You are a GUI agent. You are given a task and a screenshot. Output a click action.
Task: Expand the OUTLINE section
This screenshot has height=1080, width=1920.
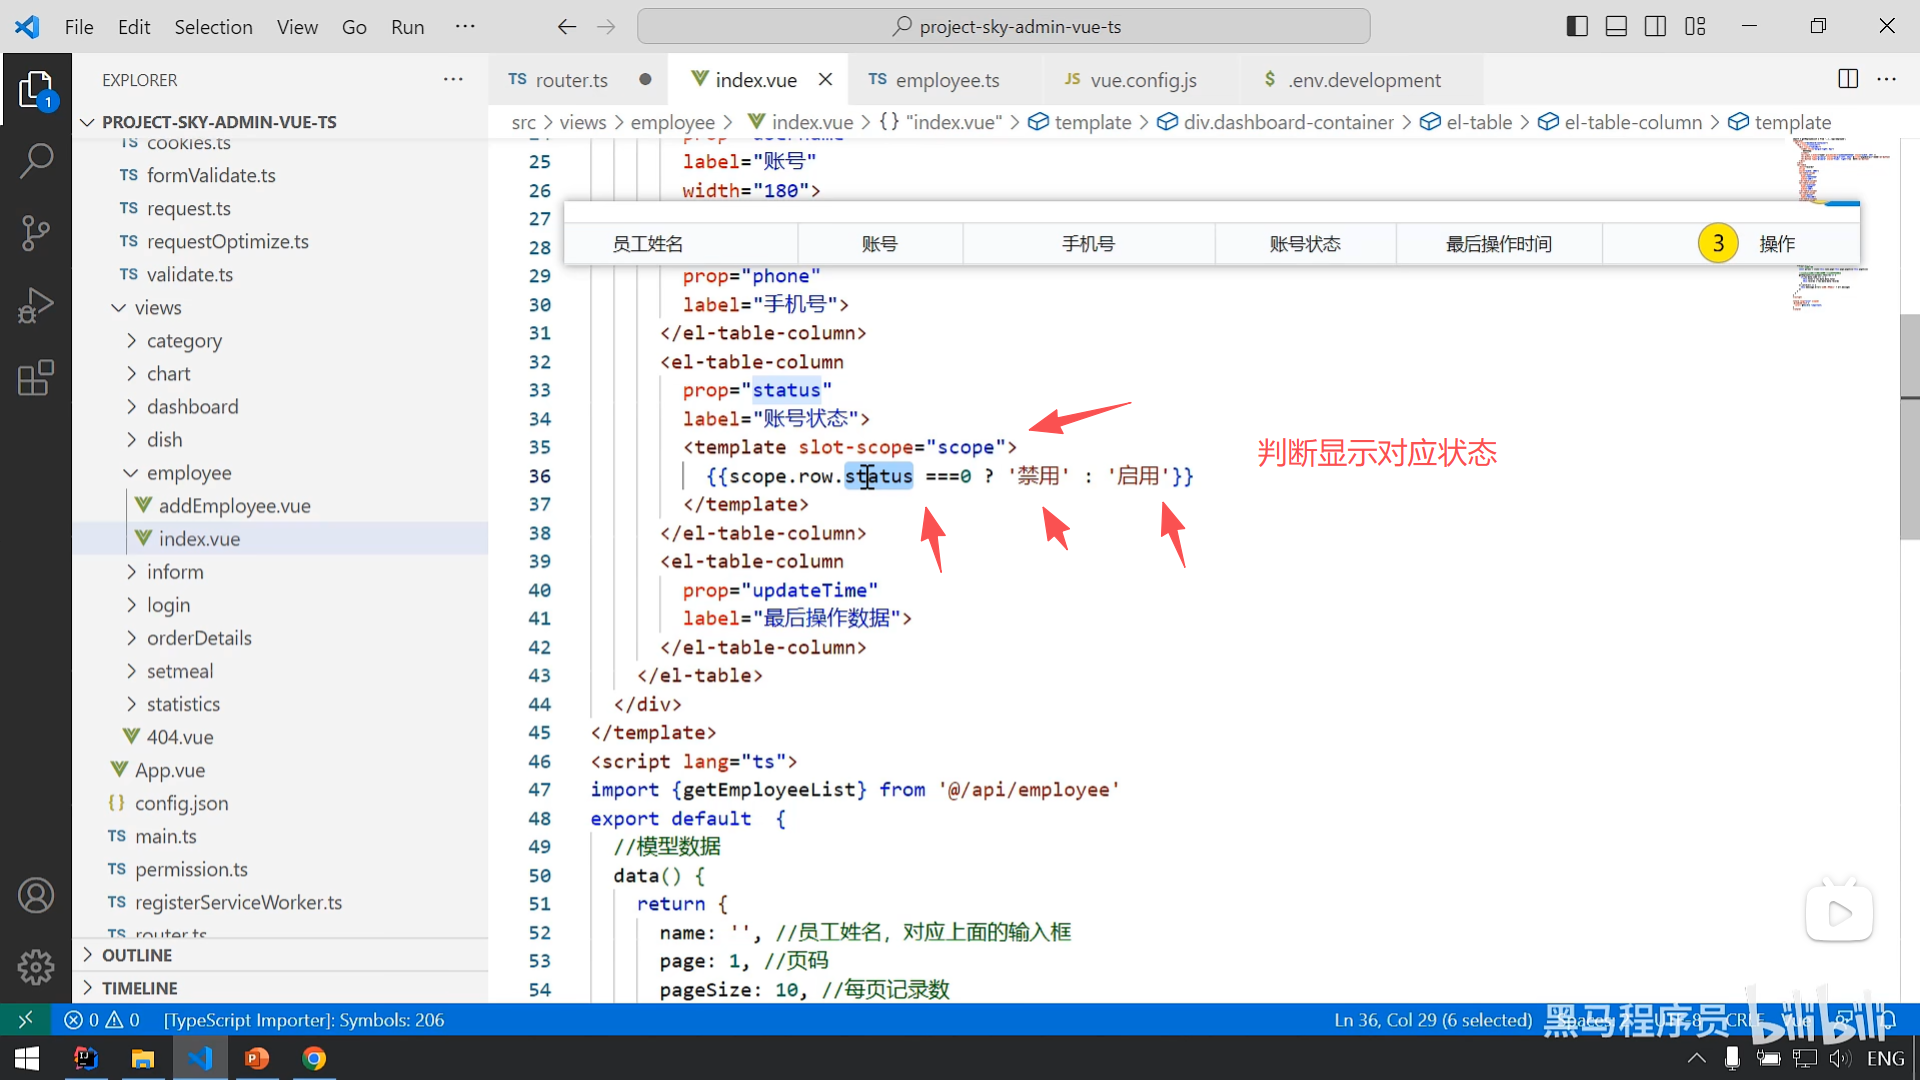point(137,955)
